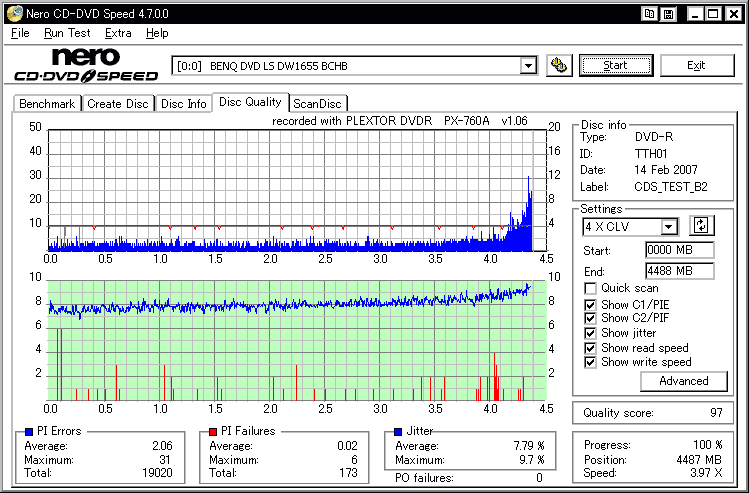Select the Disc Quality tab
This screenshot has width=749, height=493.
click(x=250, y=102)
